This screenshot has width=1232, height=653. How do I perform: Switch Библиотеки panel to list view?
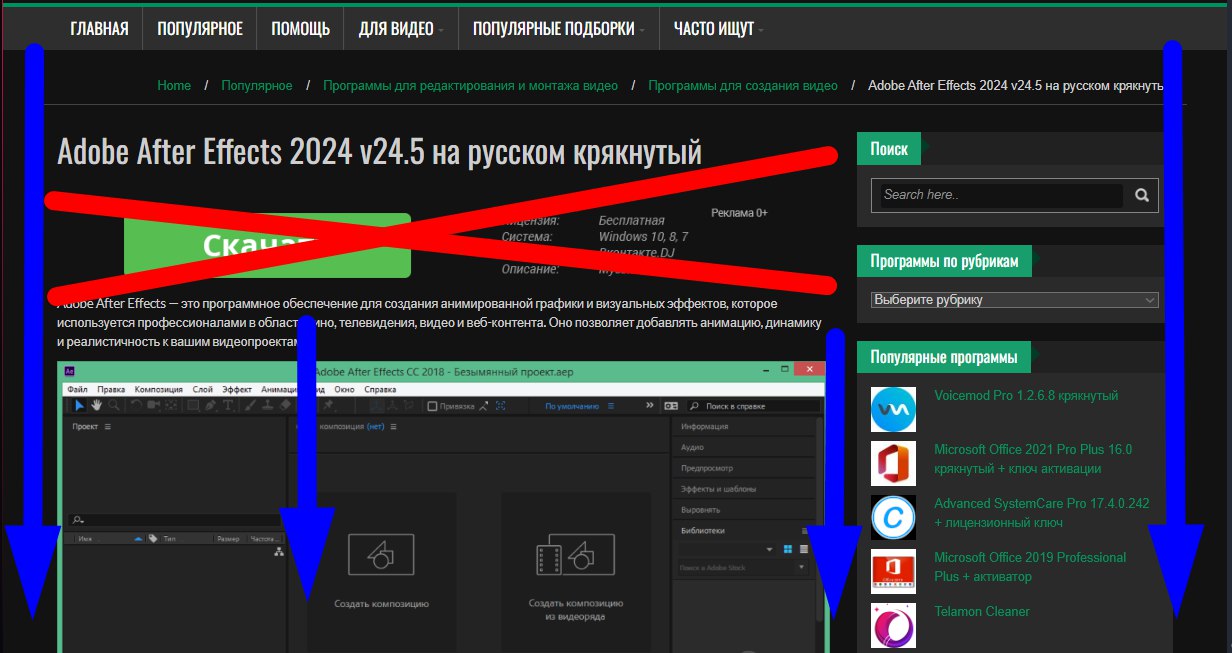803,549
